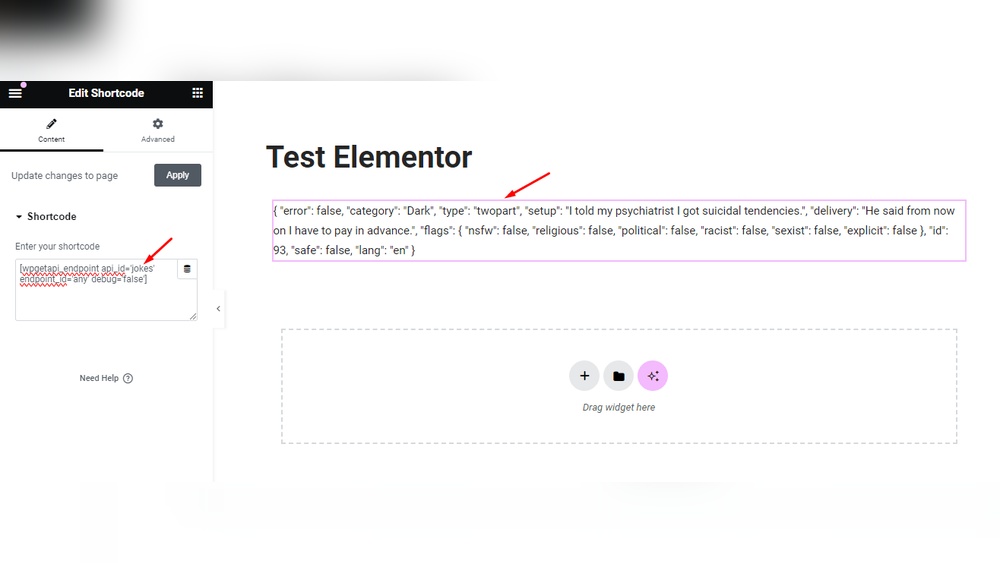This screenshot has width=1000, height=563.
Task: Click the Test Elementor page heading
Action: [369, 157]
